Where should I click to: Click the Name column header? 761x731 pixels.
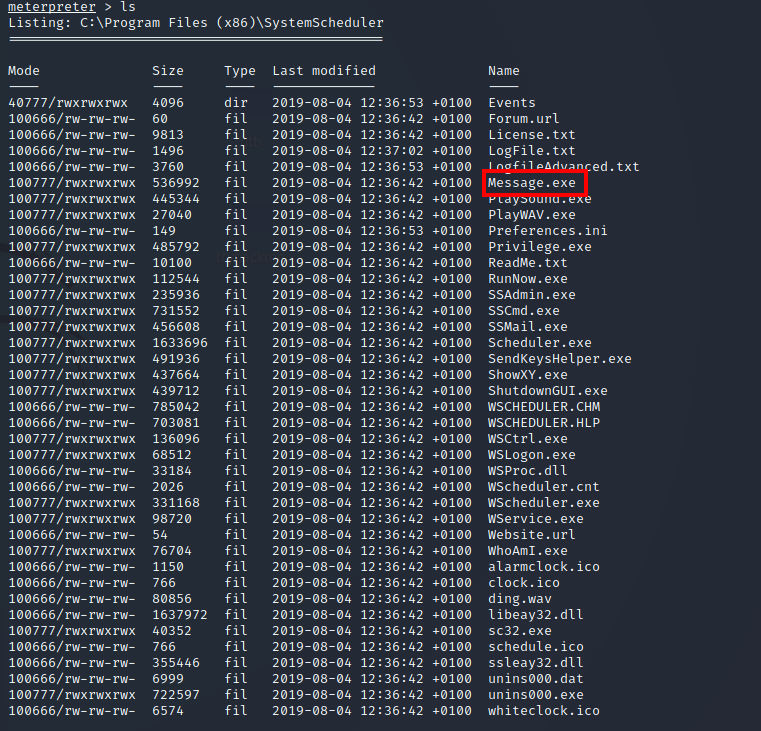pos(503,71)
